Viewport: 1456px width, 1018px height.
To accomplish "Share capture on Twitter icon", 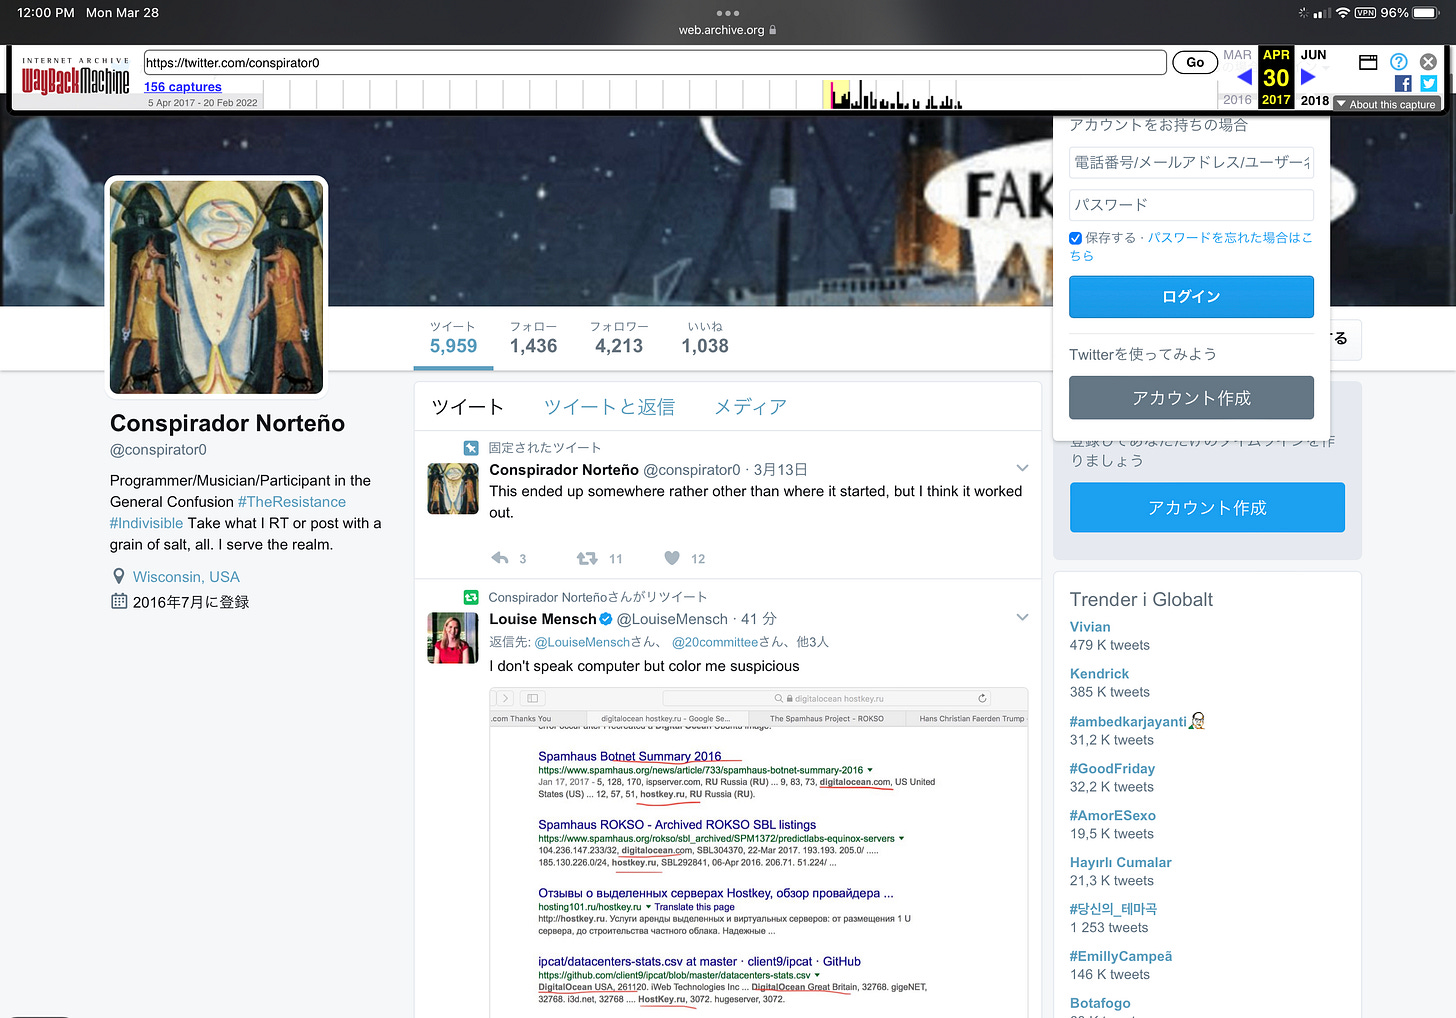I will [1428, 84].
